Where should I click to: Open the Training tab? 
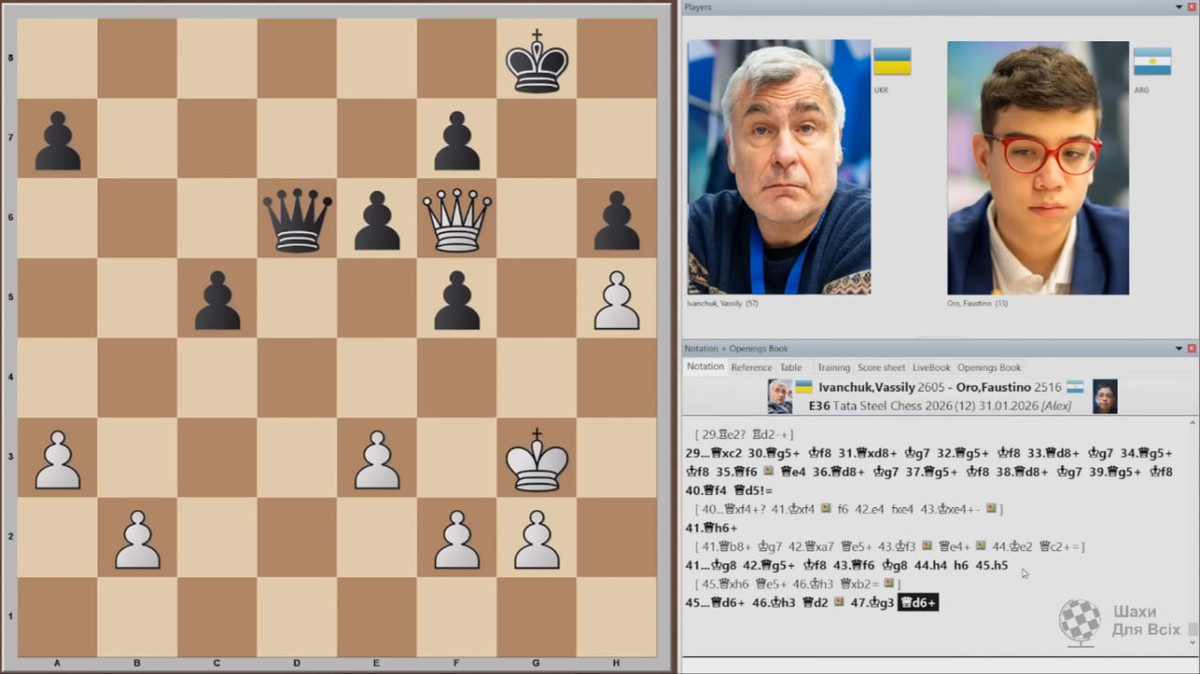(833, 367)
